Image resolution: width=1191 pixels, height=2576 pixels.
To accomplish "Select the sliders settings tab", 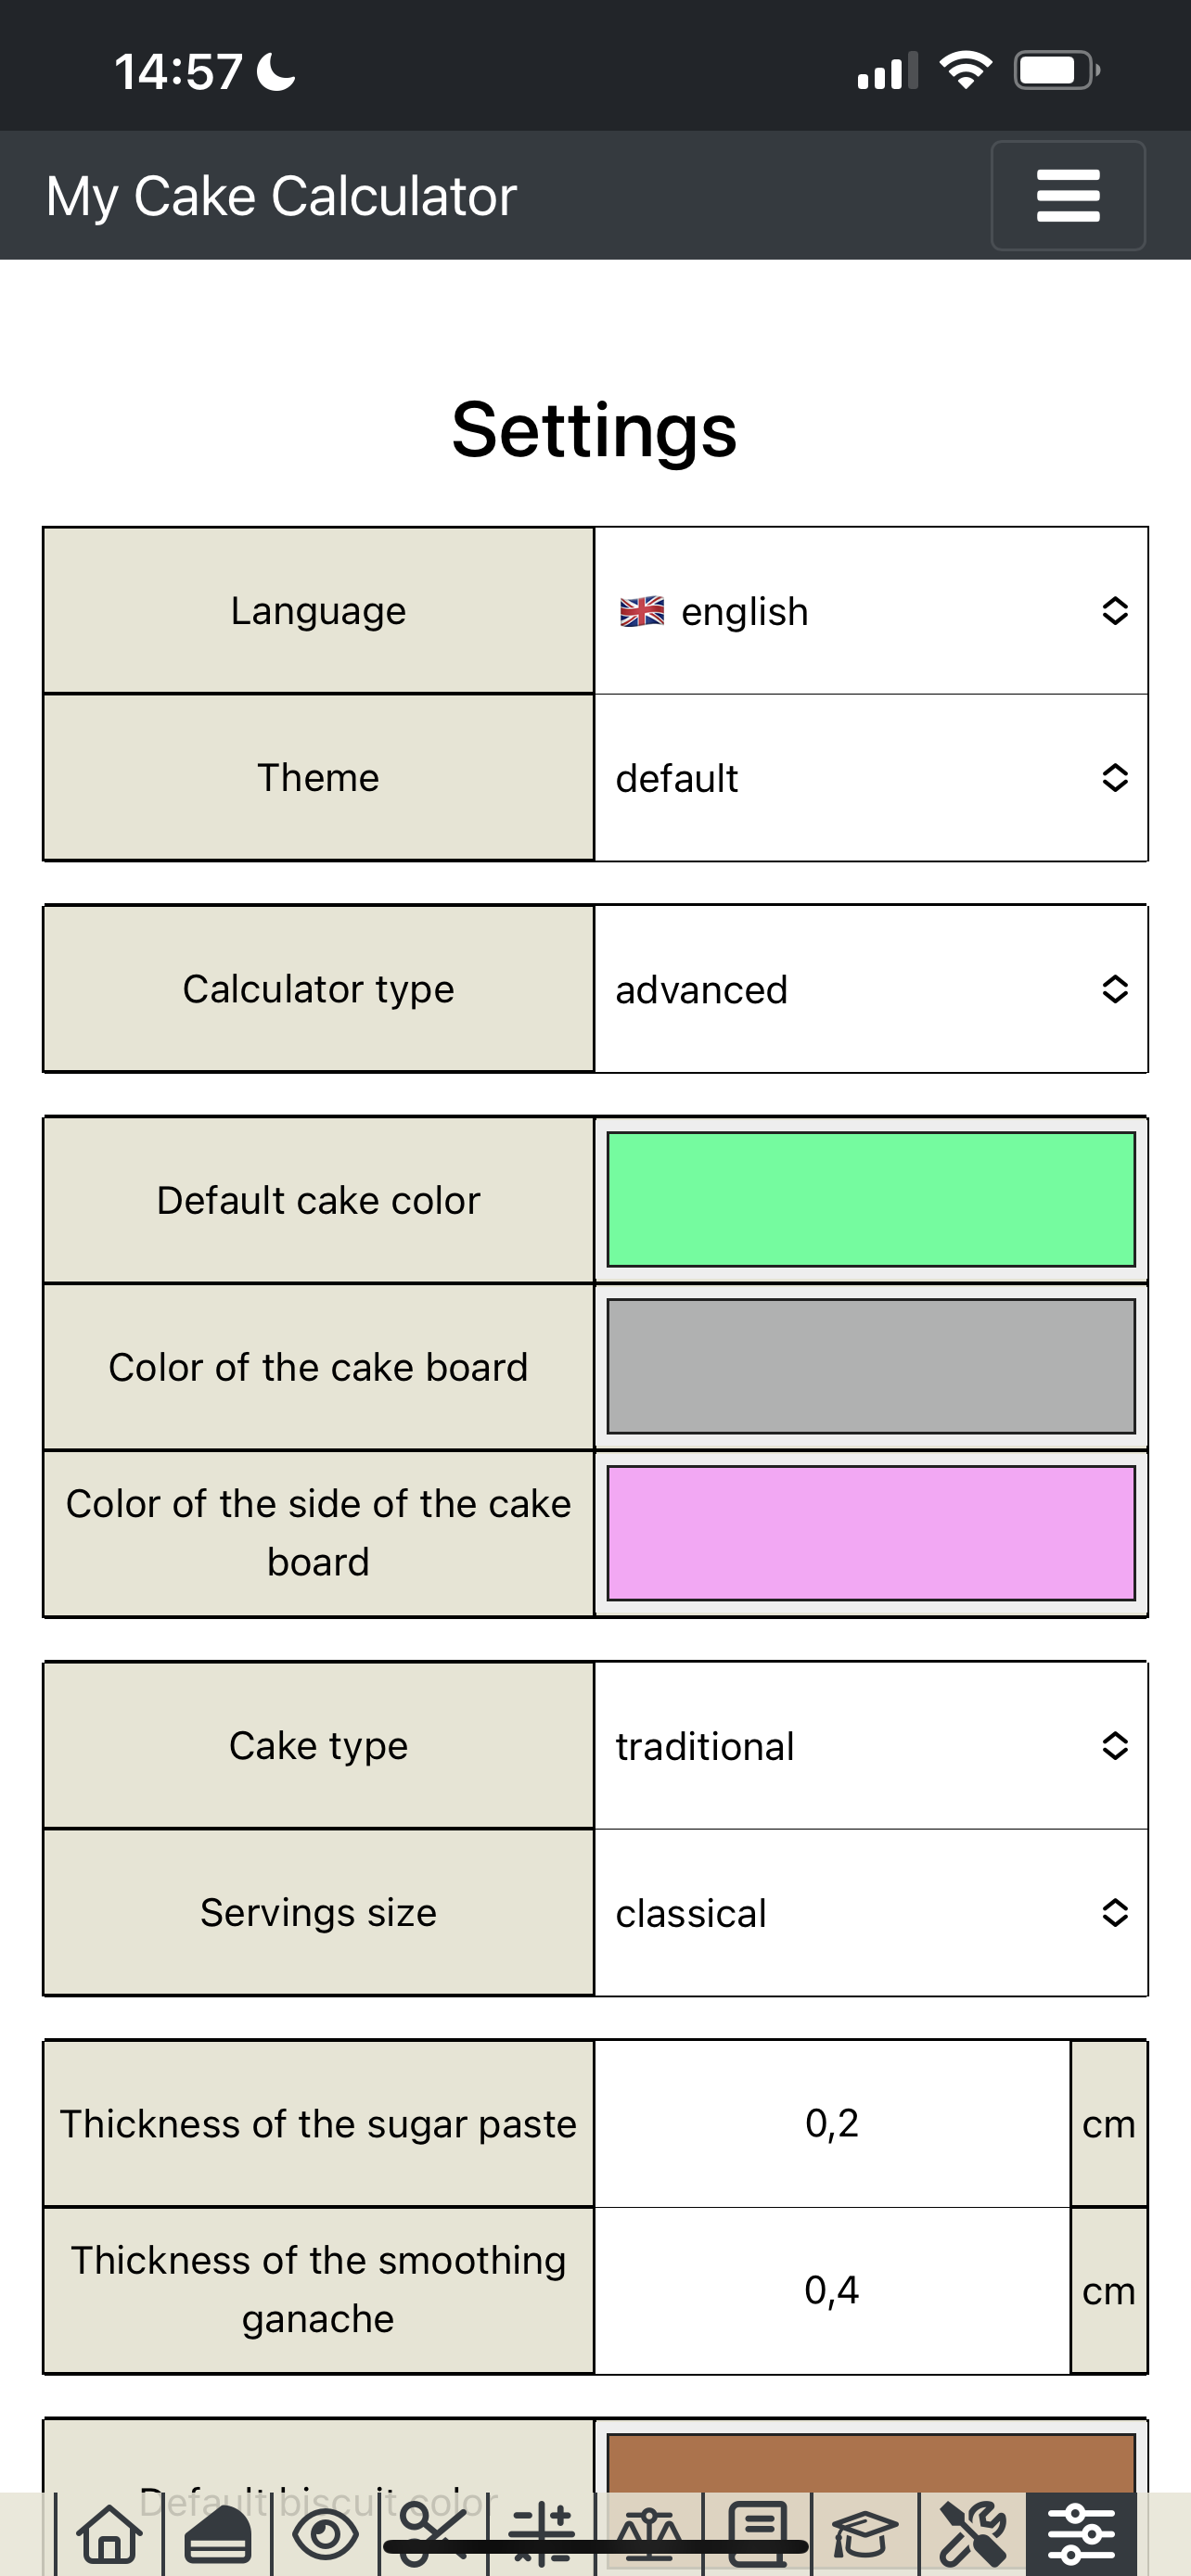I will 1082,2534.
